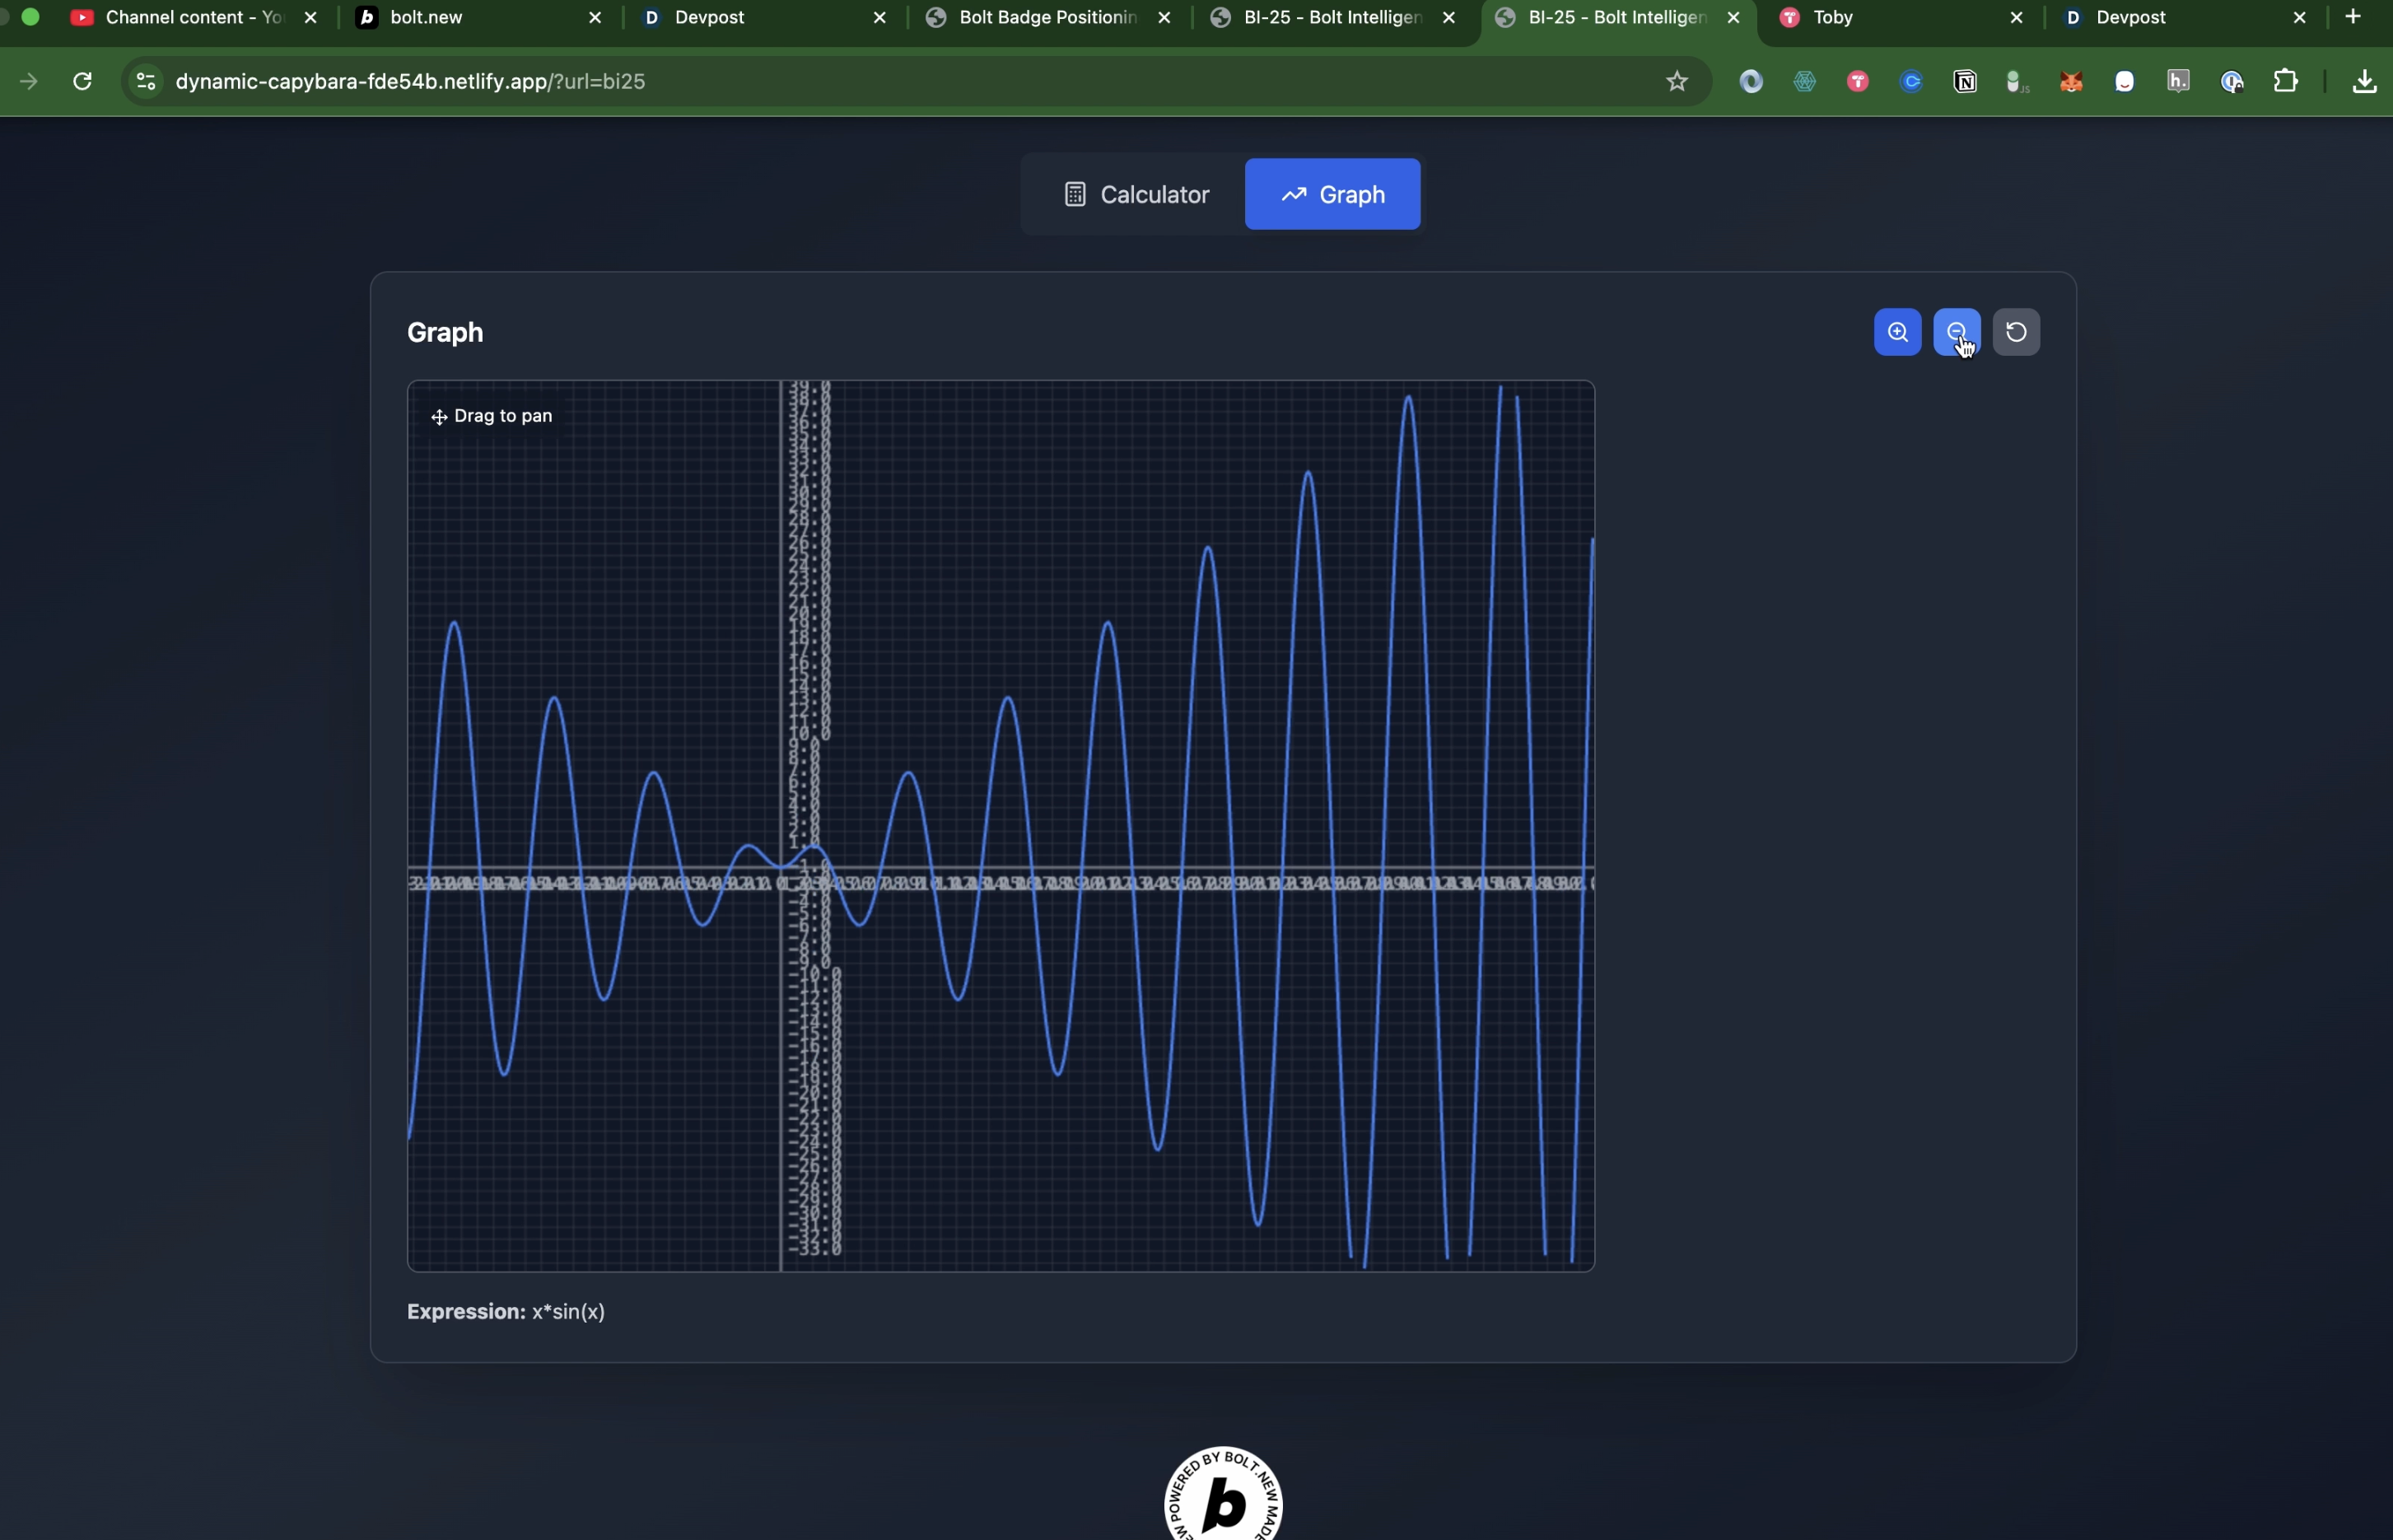Open the Chrome extensions puzzle icon
This screenshot has width=2393, height=1540.
pyautogui.click(x=2286, y=82)
